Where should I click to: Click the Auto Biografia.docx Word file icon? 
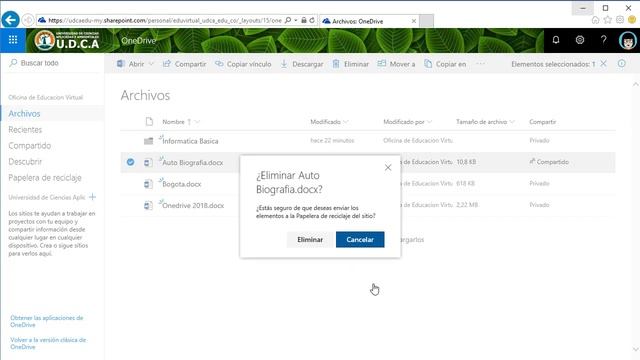pyautogui.click(x=148, y=162)
